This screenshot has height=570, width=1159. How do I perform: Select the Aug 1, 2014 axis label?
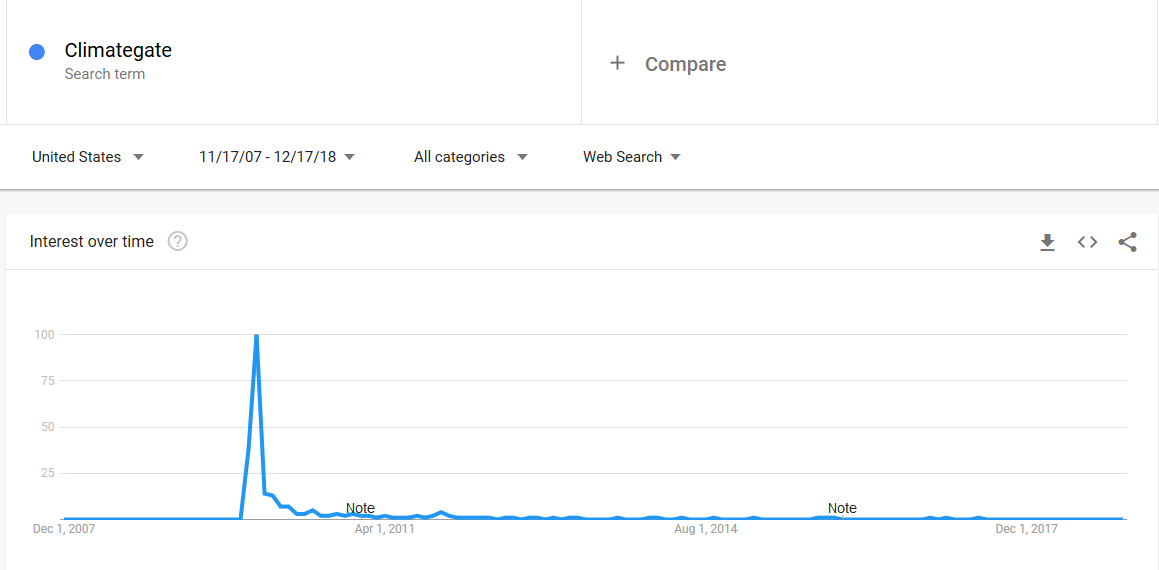click(706, 529)
